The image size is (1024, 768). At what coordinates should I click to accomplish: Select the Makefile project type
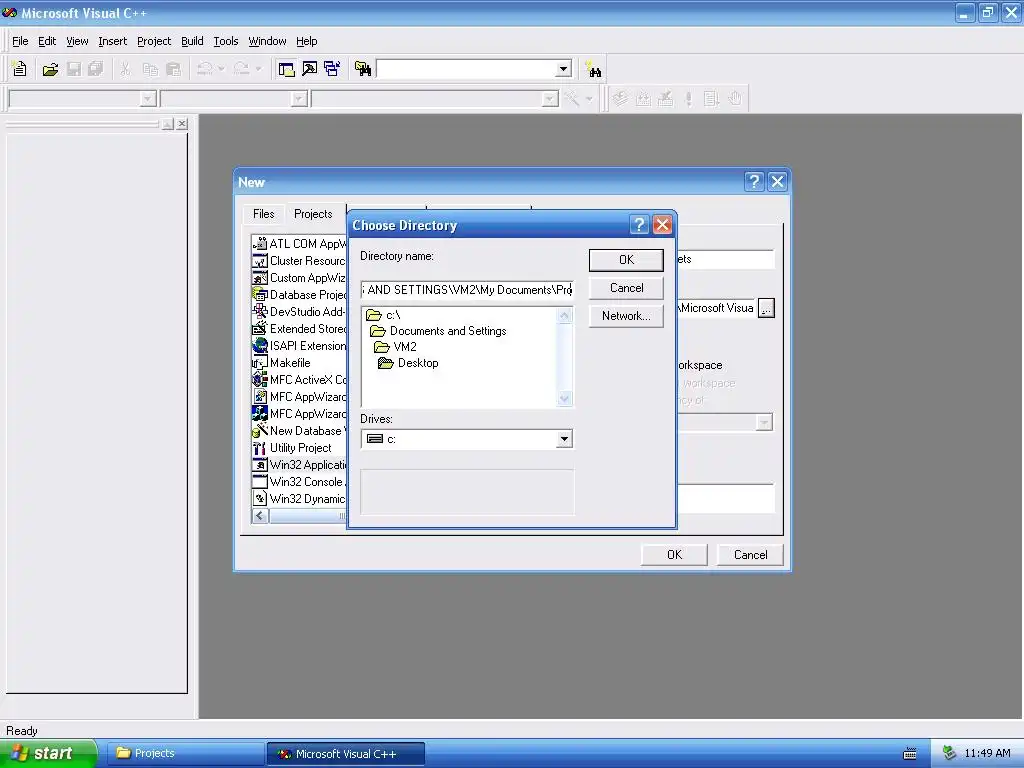click(281, 363)
